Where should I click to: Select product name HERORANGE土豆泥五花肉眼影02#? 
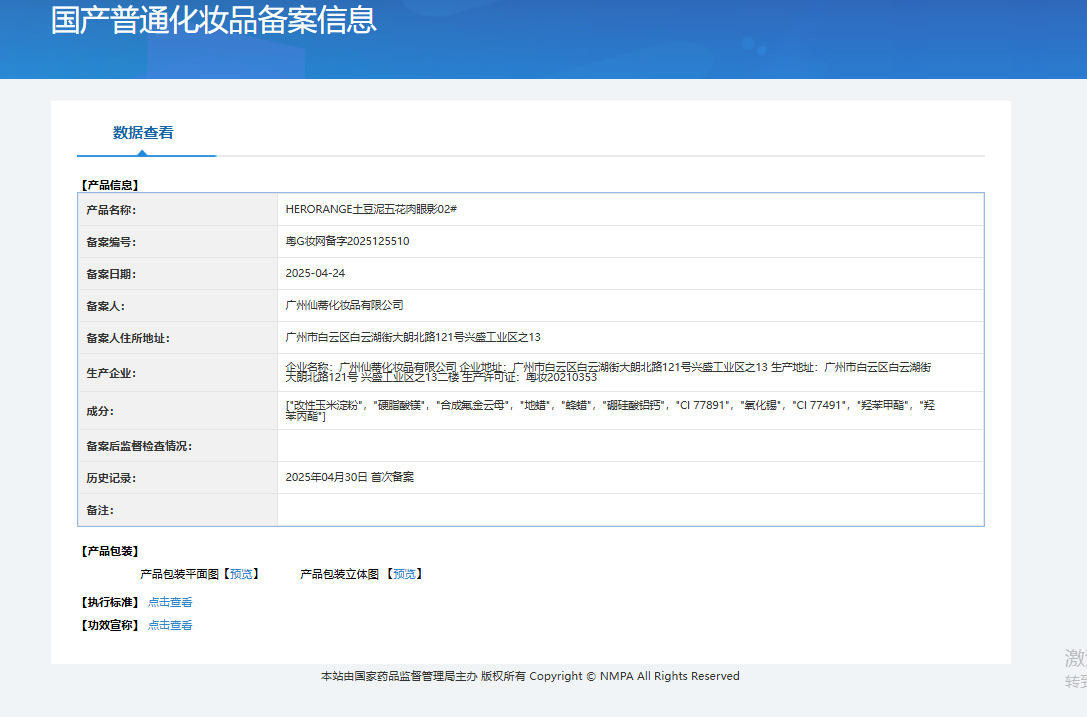(x=371, y=209)
